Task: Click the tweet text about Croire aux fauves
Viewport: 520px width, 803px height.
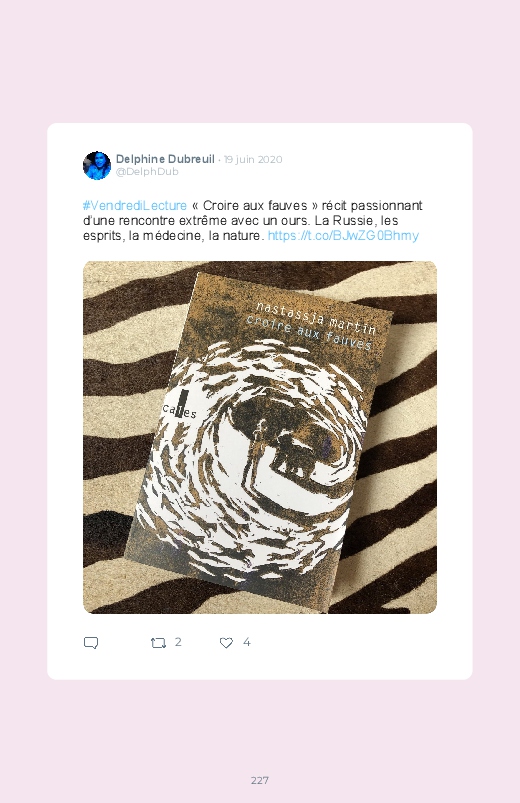Action: [x=253, y=221]
